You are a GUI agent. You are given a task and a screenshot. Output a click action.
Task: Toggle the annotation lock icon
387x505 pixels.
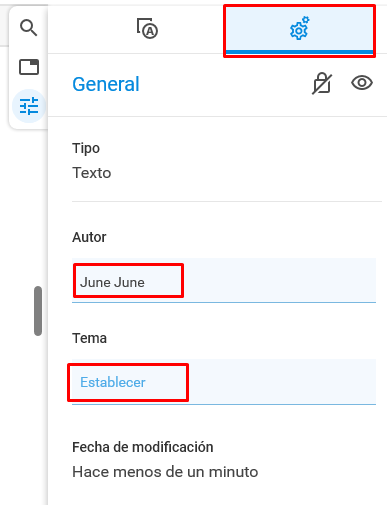click(x=322, y=83)
